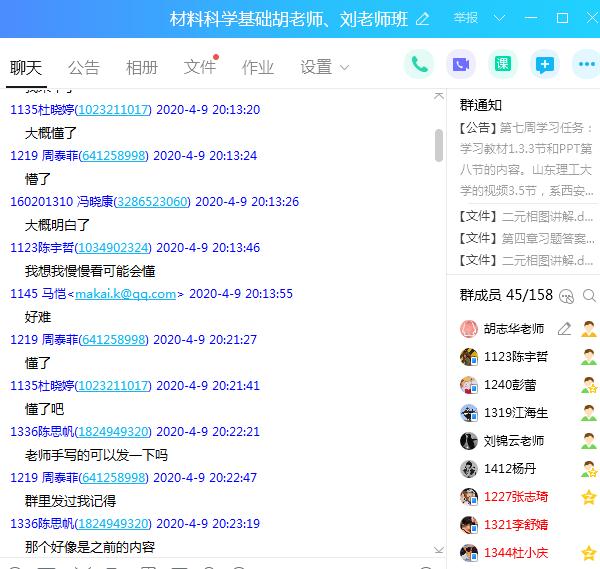Image resolution: width=600 pixels, height=569 pixels.
Task: Switch to the 公告 tab
Action: [x=84, y=68]
